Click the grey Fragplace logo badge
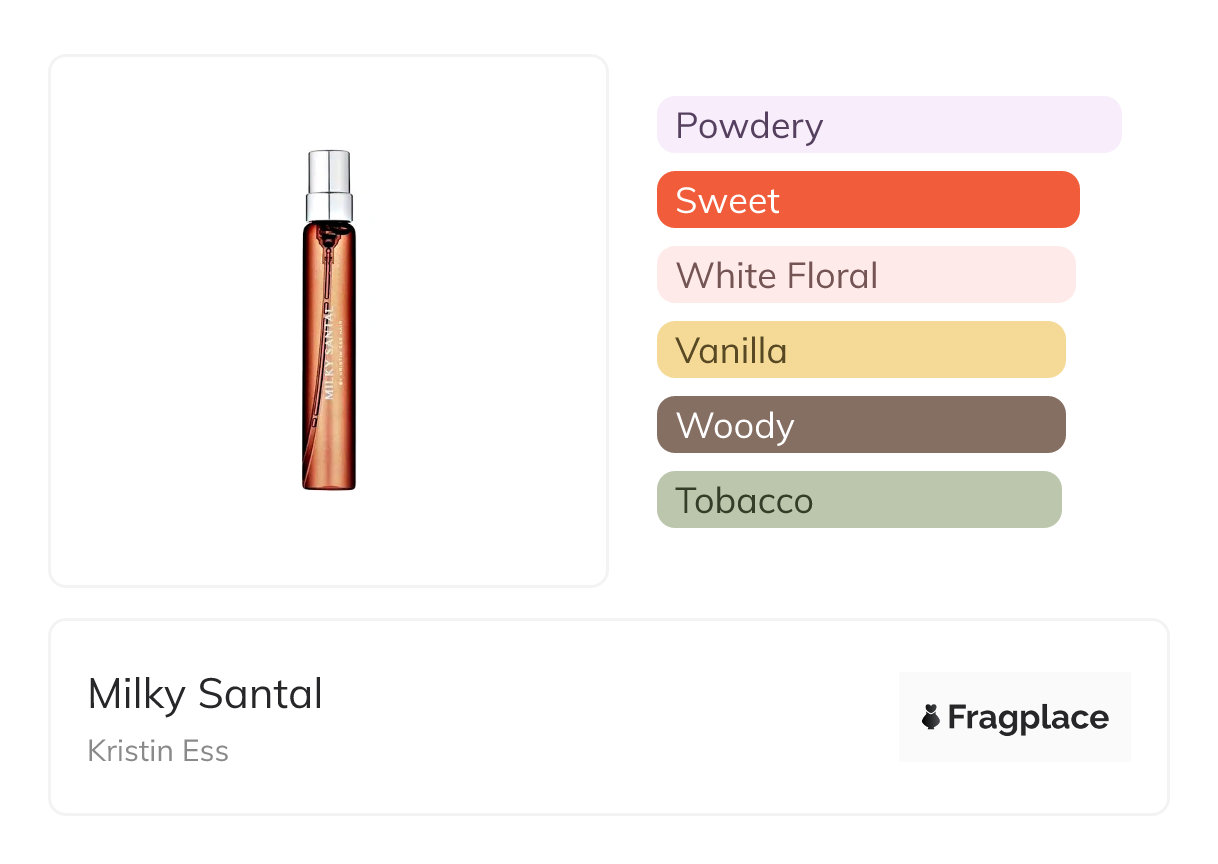 (x=1015, y=690)
